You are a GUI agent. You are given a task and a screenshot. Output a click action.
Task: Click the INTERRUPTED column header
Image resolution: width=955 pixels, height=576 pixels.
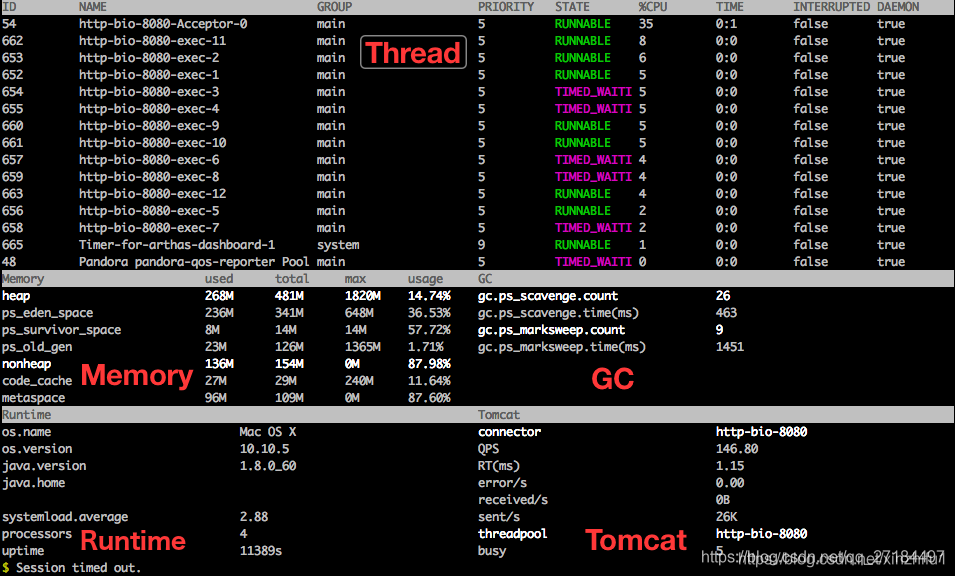point(831,7)
